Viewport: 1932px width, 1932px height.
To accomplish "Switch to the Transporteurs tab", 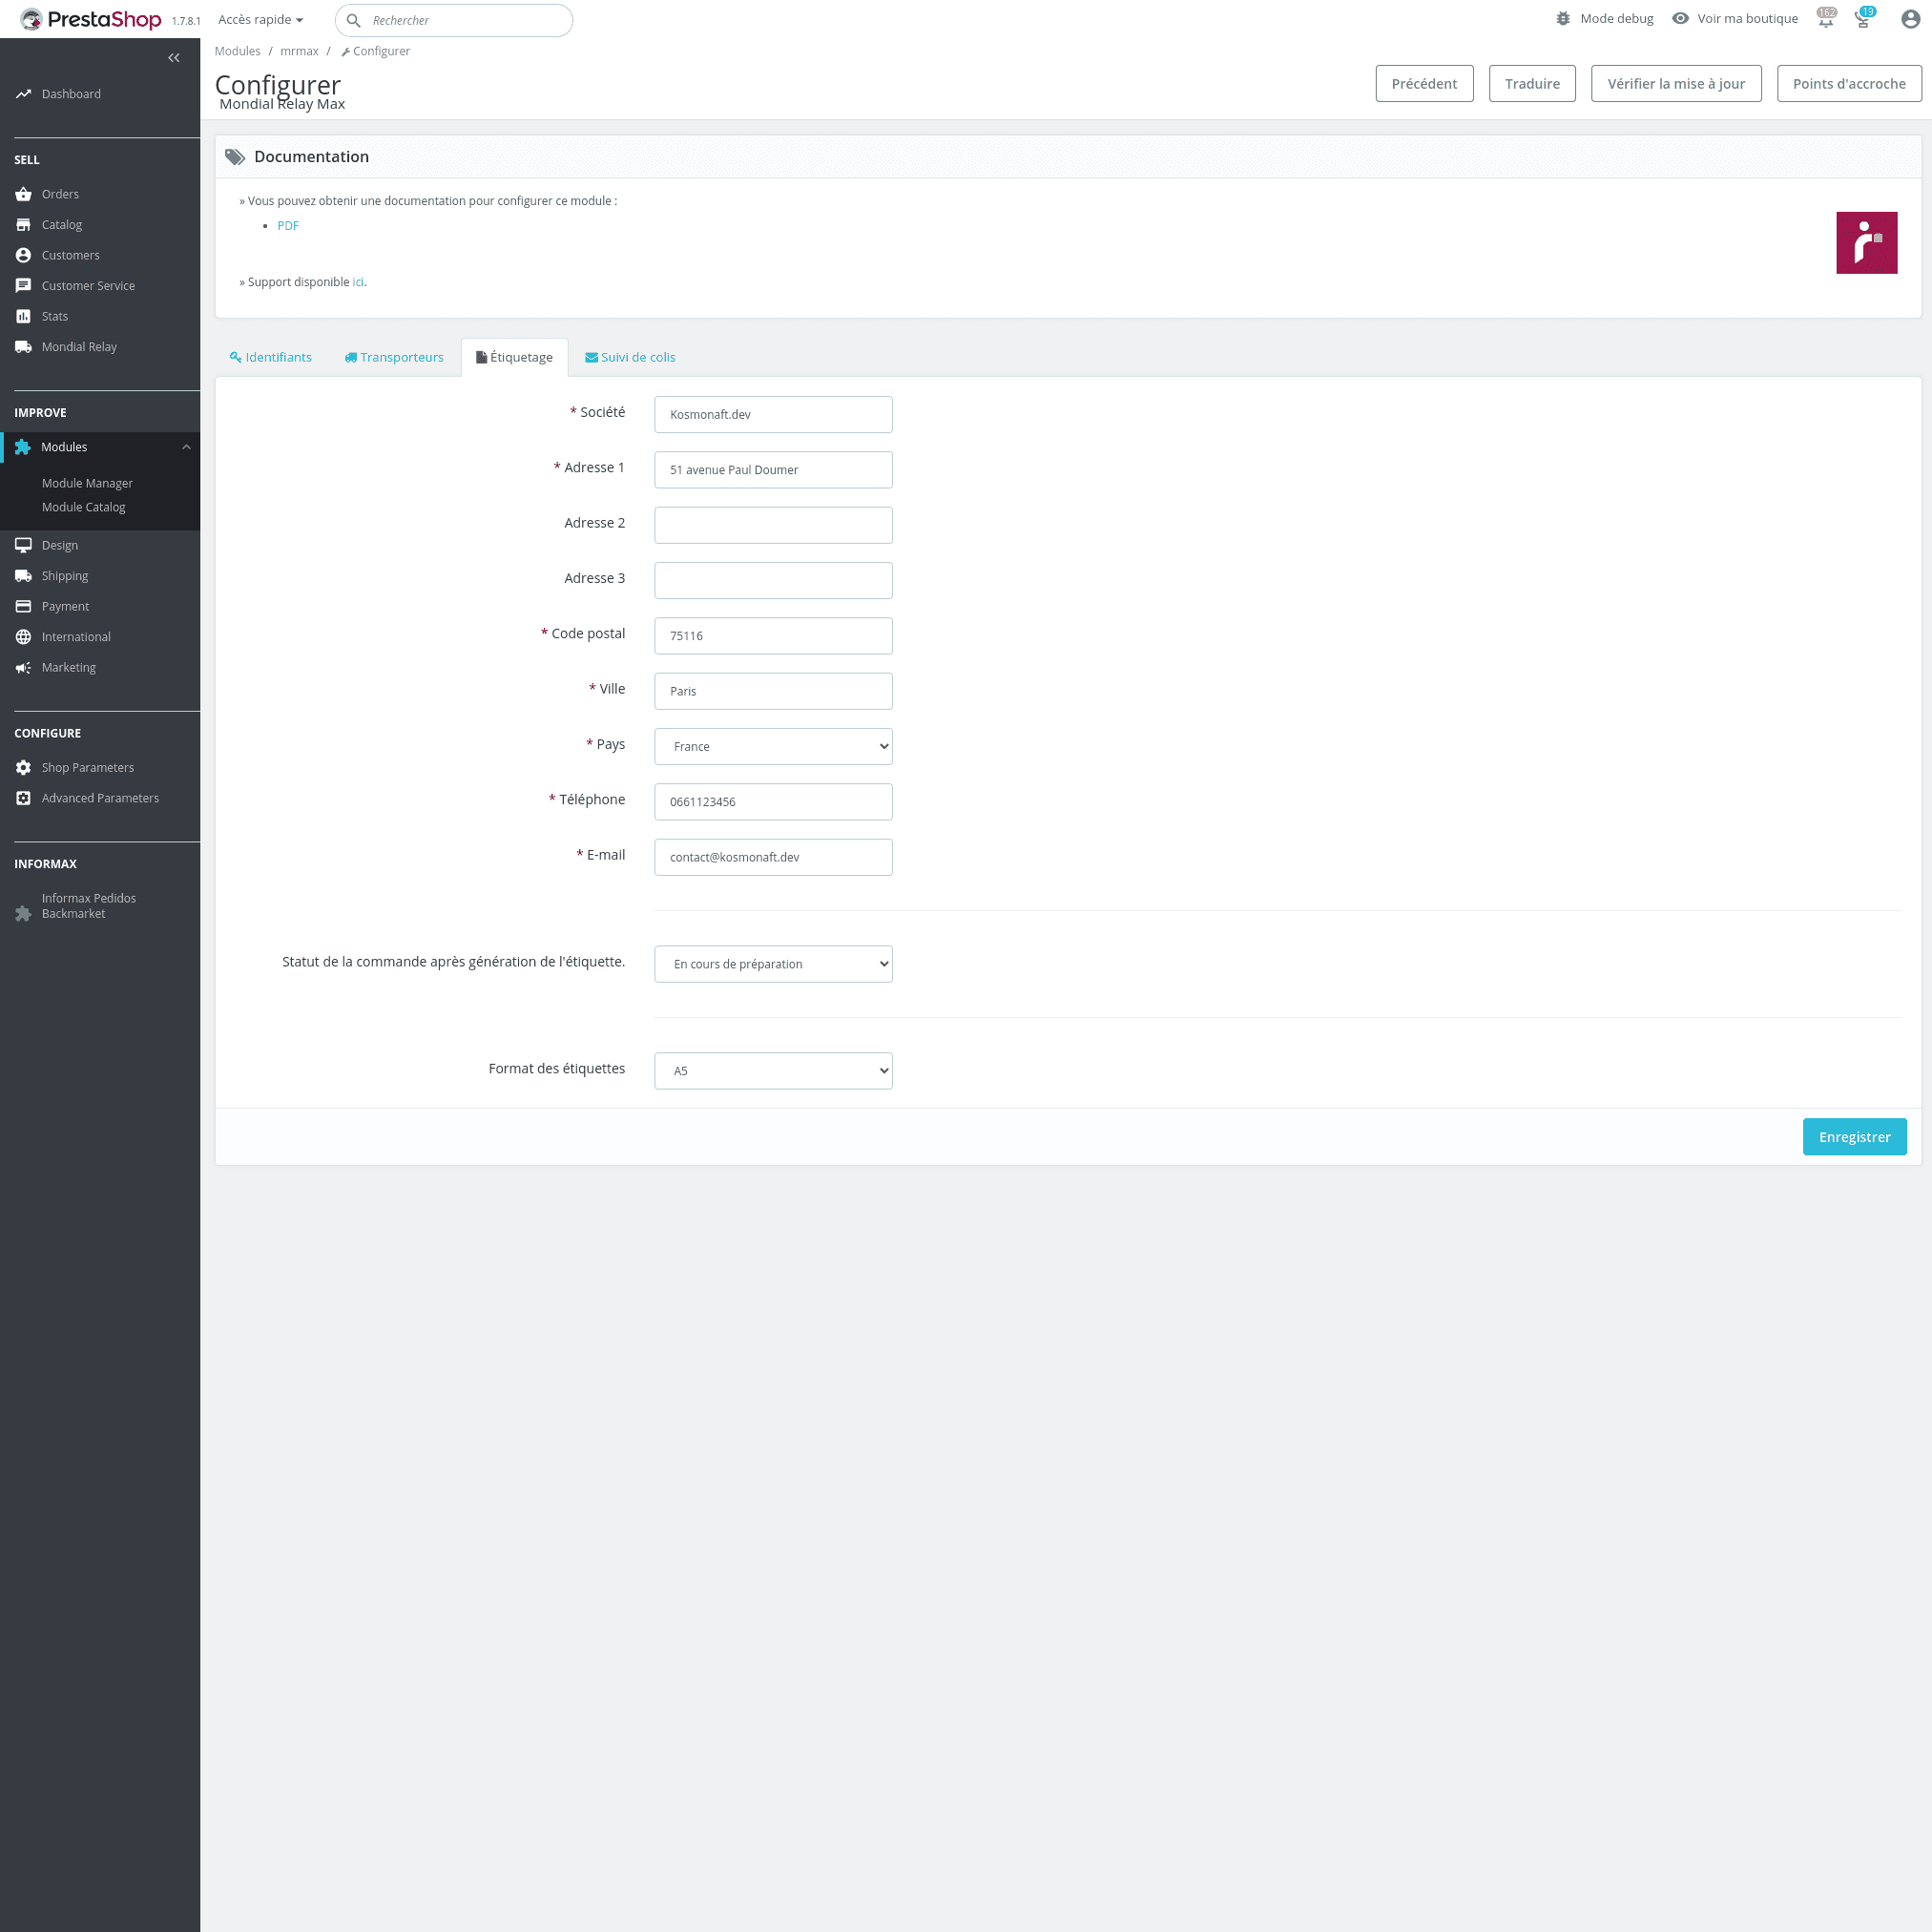I will pos(394,358).
